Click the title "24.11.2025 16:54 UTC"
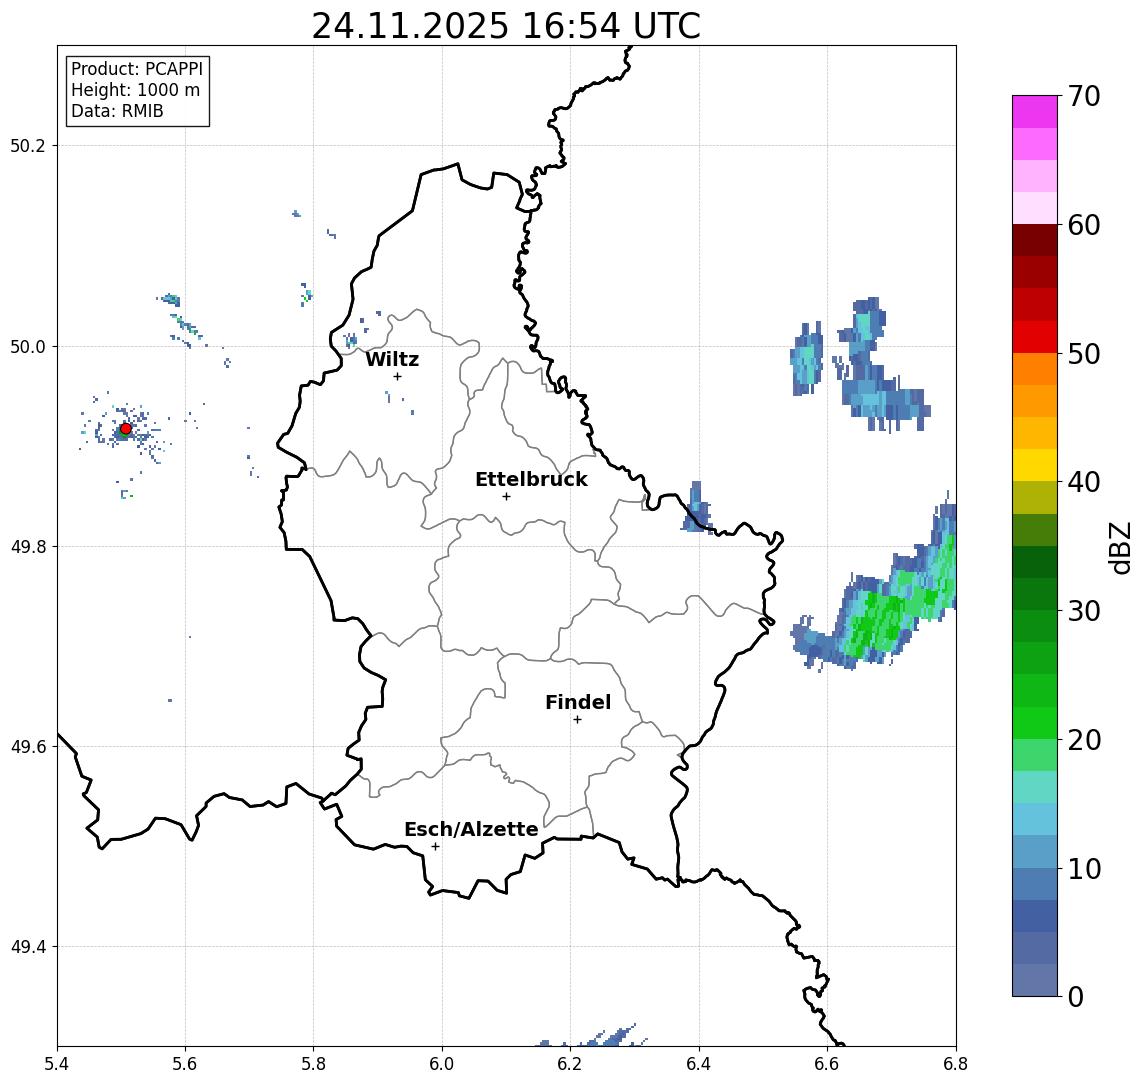The width and height of the screenshot is (1145, 1084). (x=506, y=26)
